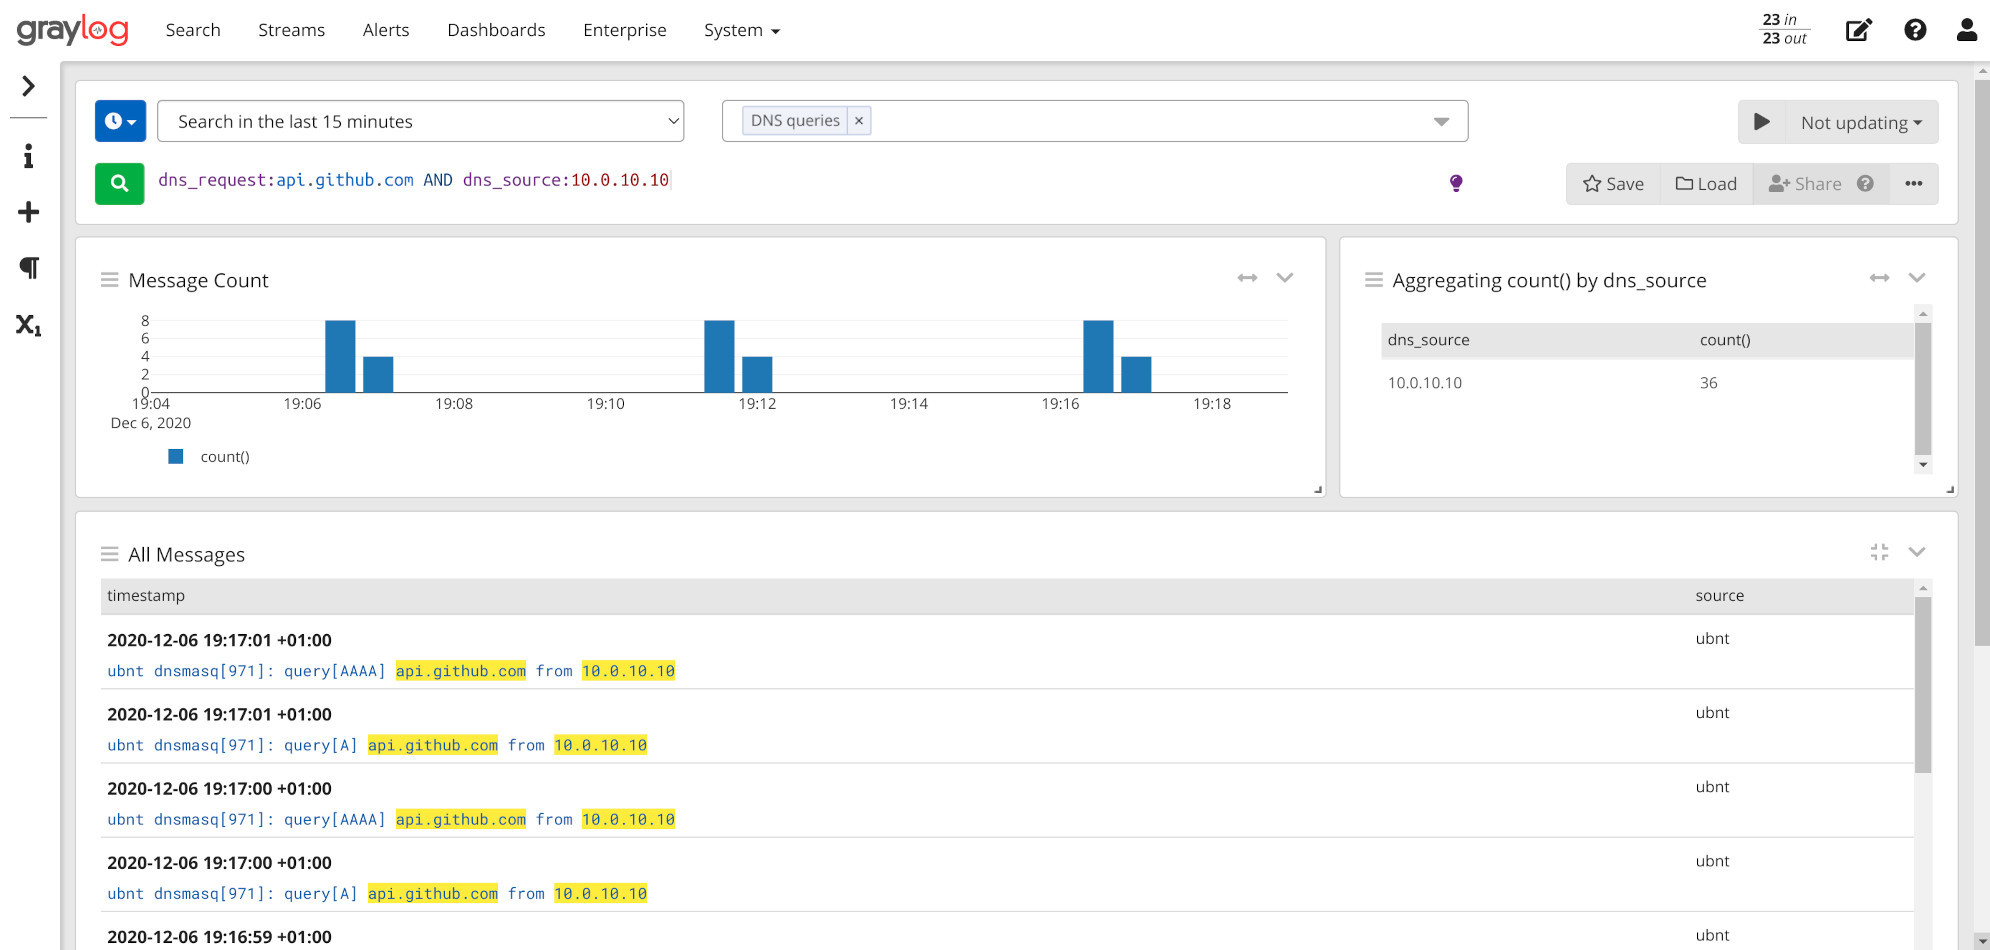Click the count() legend color swatch
The height and width of the screenshot is (950, 1990).
coord(176,456)
